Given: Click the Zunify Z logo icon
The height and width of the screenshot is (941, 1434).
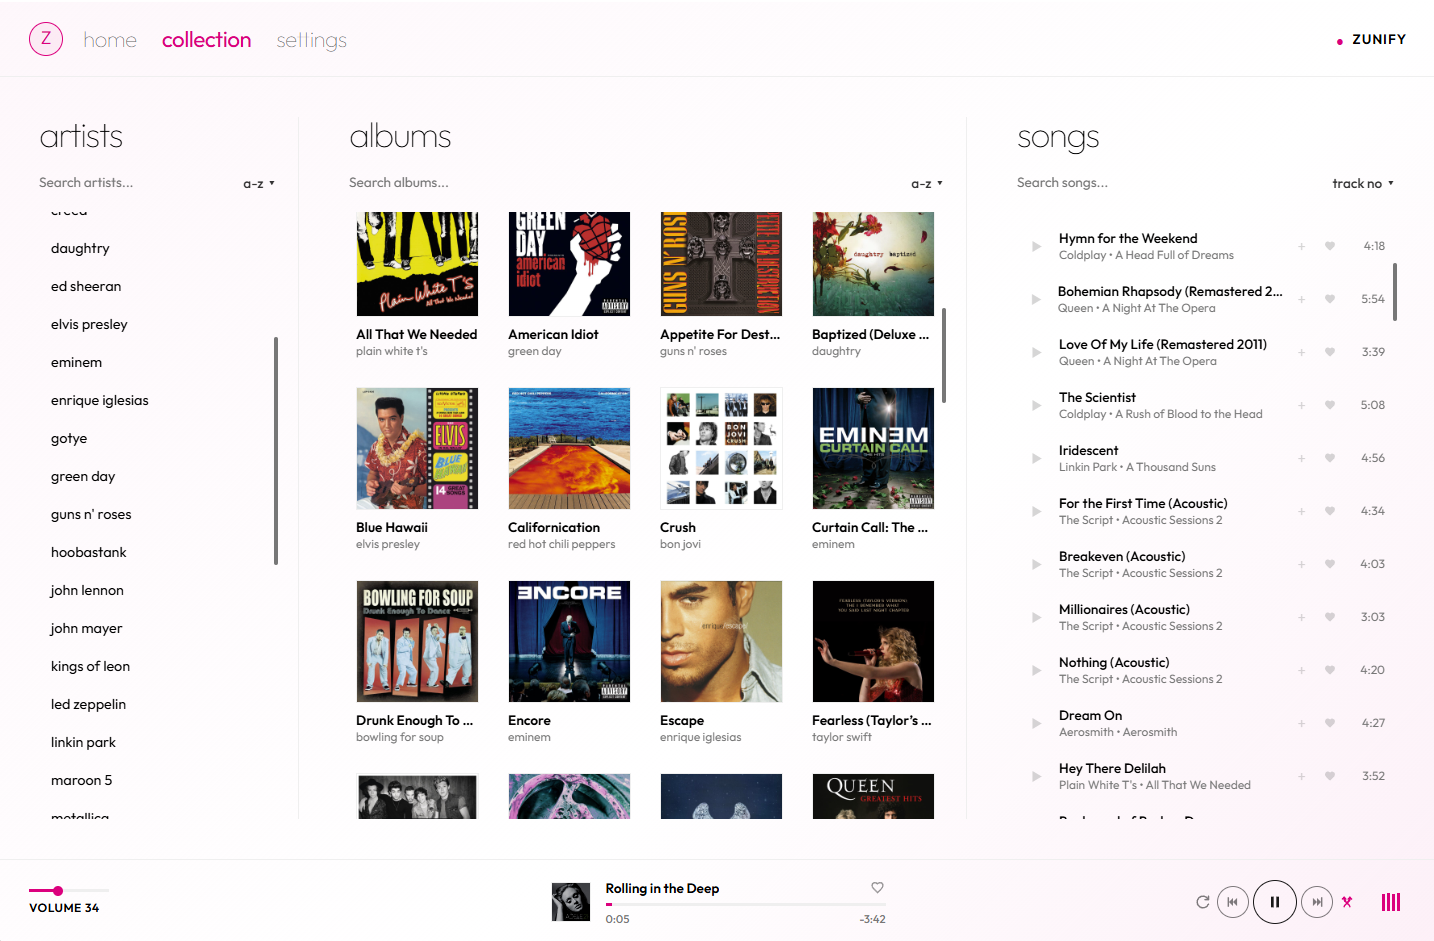Looking at the screenshot, I should tap(46, 39).
